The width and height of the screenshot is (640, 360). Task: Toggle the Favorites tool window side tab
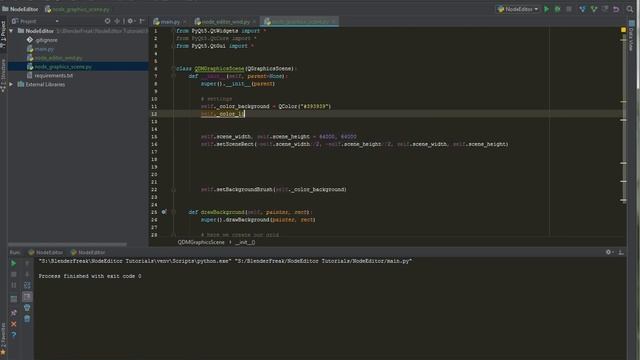pyautogui.click(x=3, y=339)
